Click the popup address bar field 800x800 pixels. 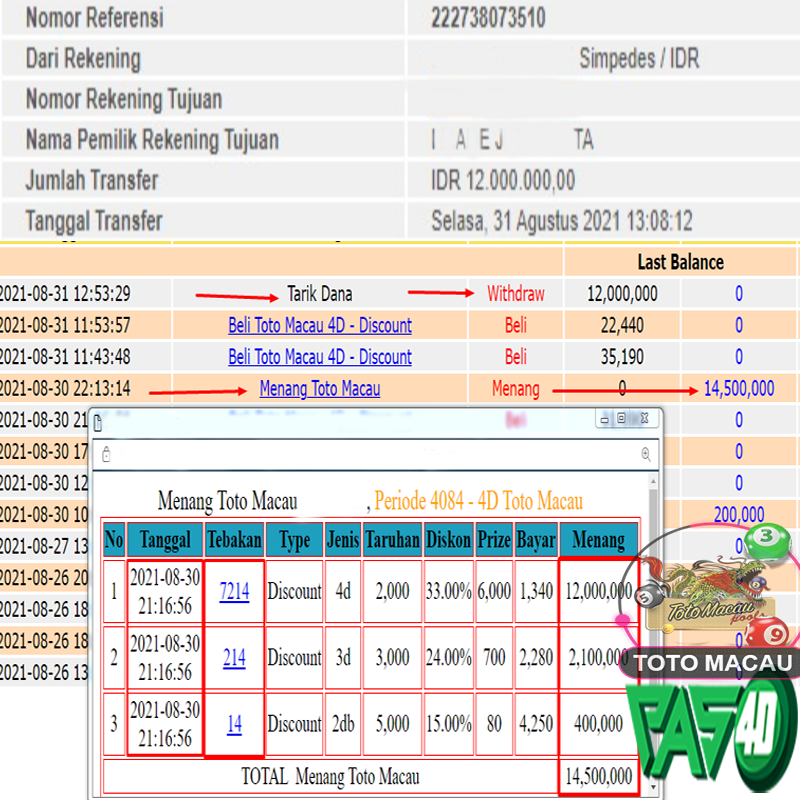click(376, 454)
